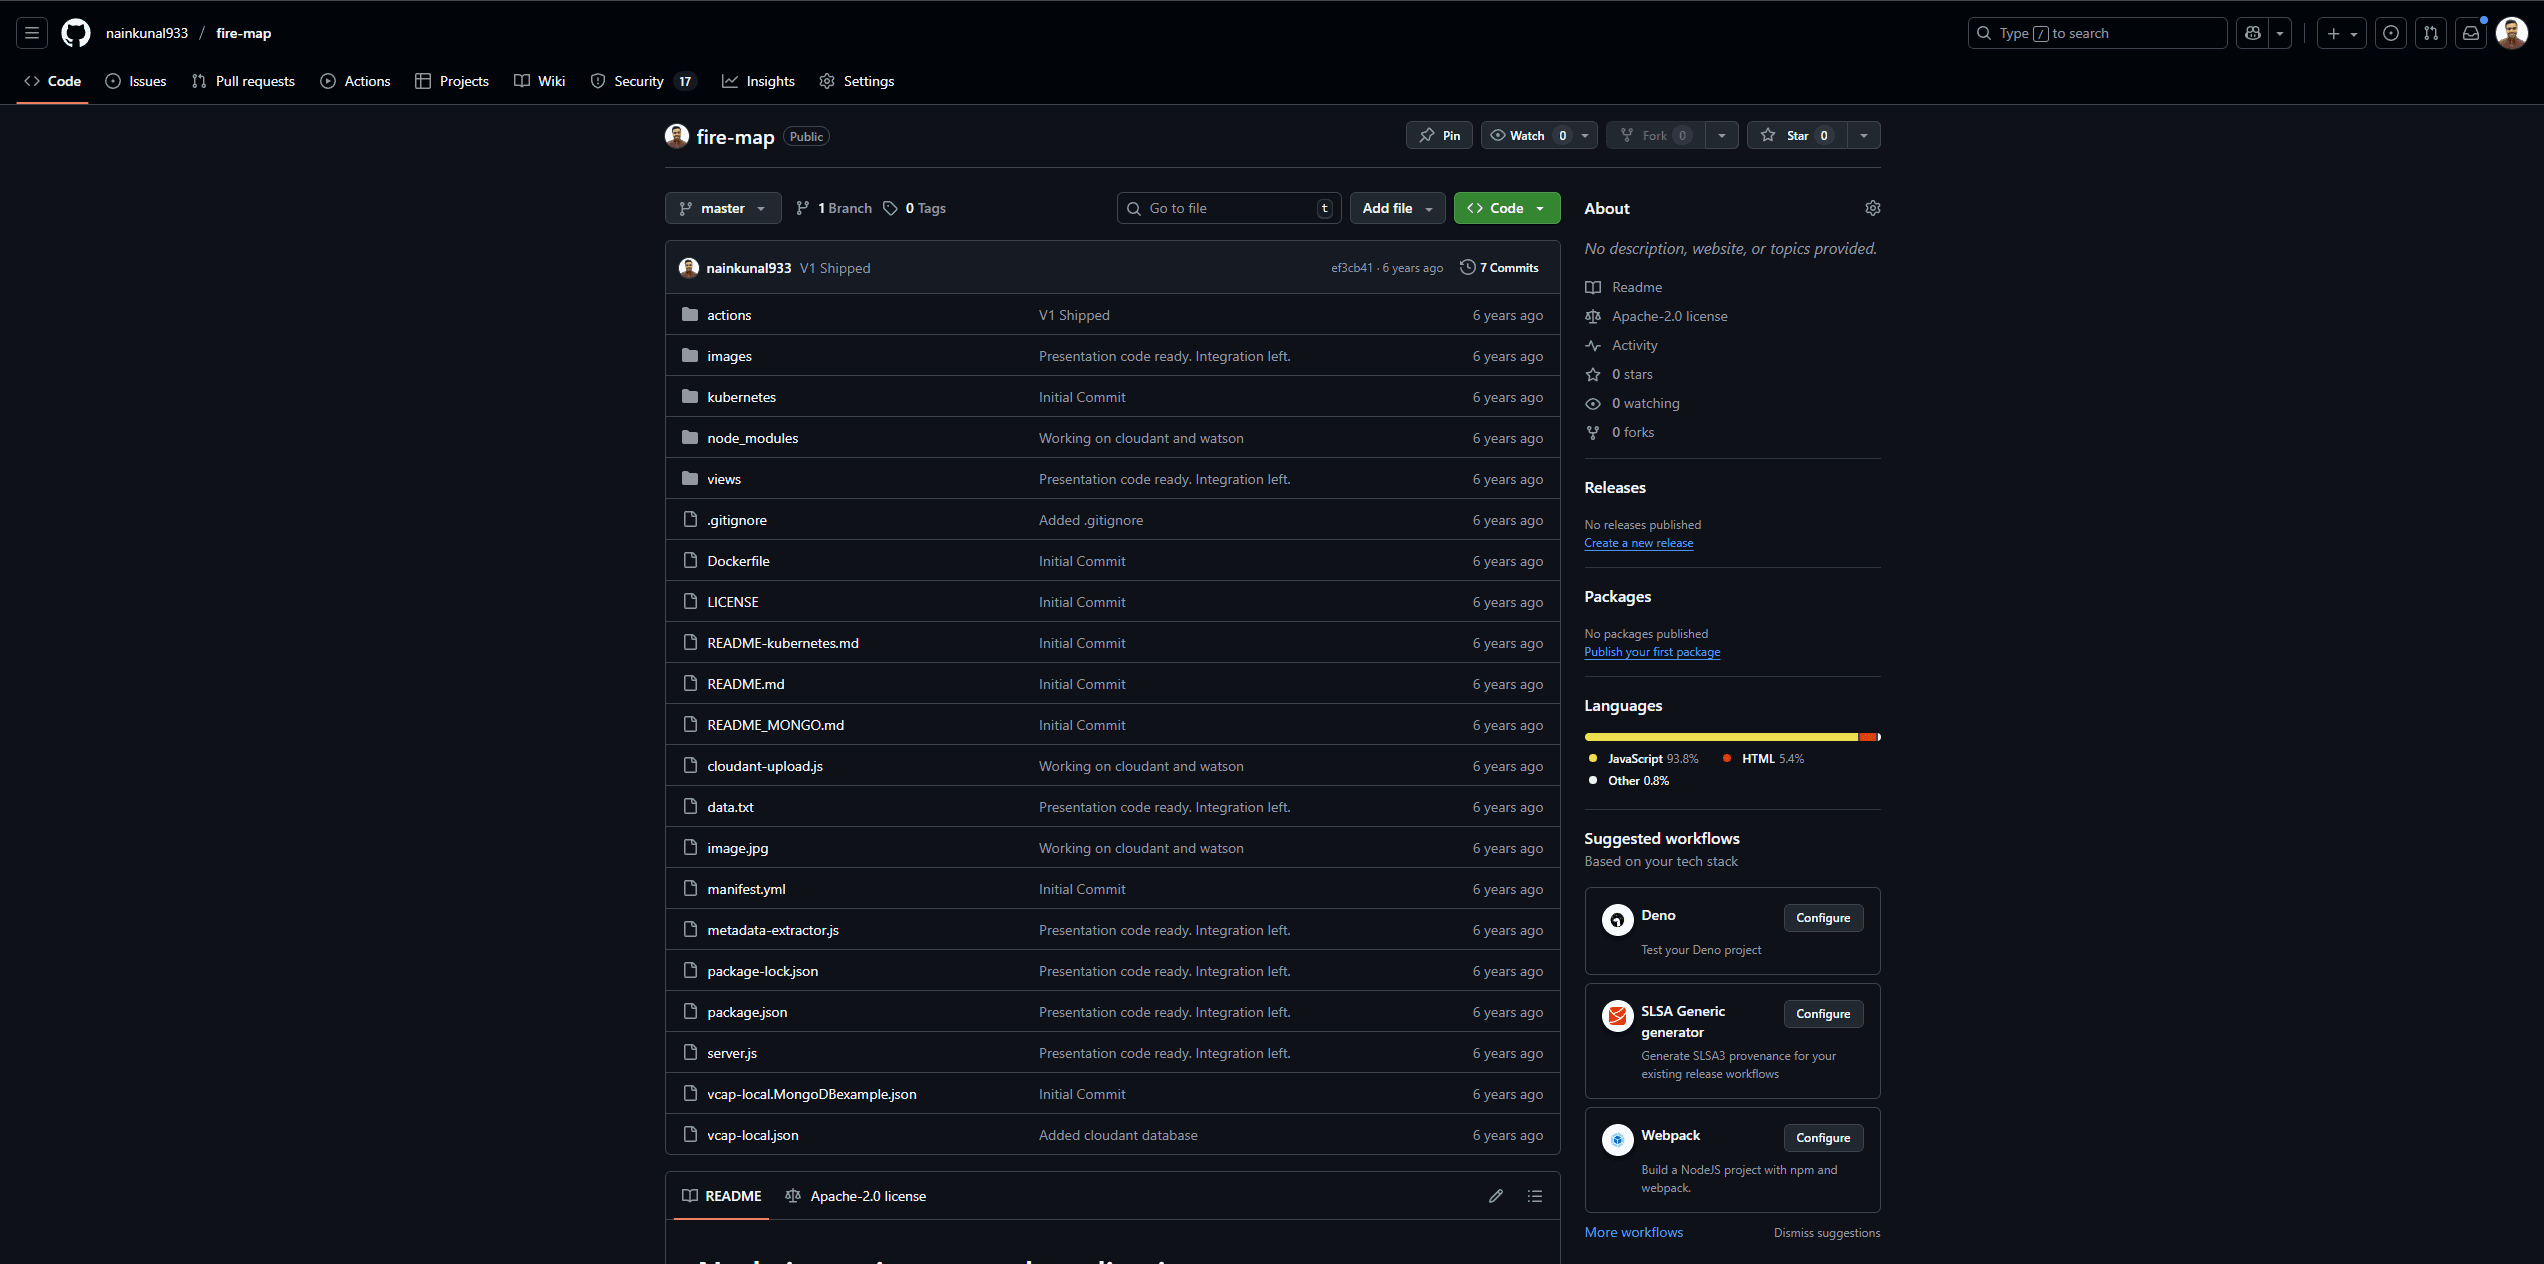Click the About settings gear icon
Image resolution: width=2544 pixels, height=1264 pixels.
(1872, 208)
